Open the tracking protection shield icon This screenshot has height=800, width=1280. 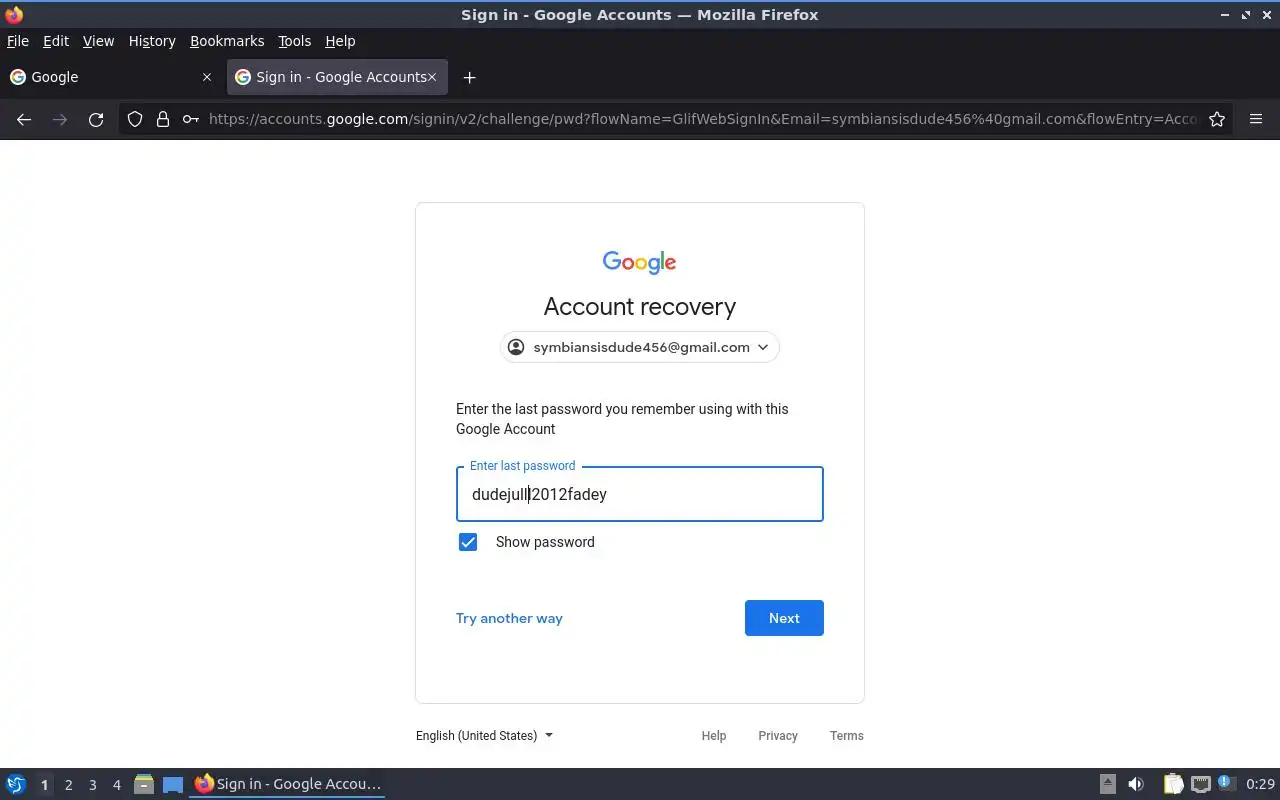coord(135,119)
